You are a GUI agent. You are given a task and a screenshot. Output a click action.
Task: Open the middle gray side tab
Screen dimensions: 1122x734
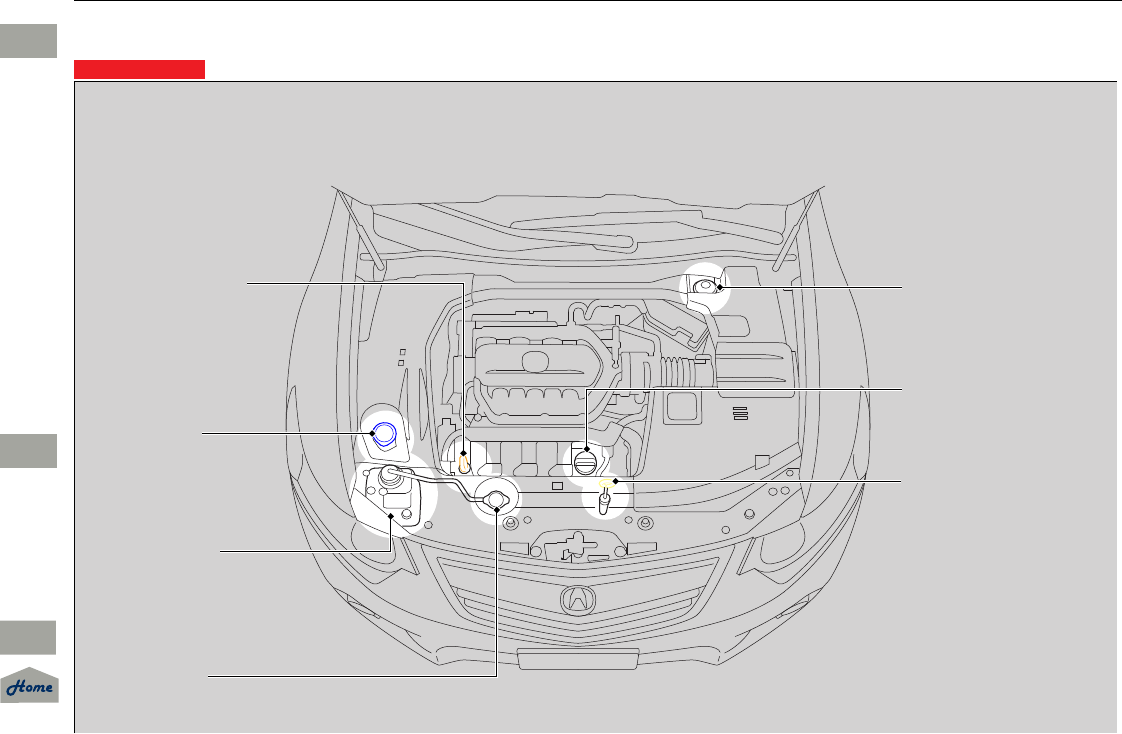tap(29, 451)
